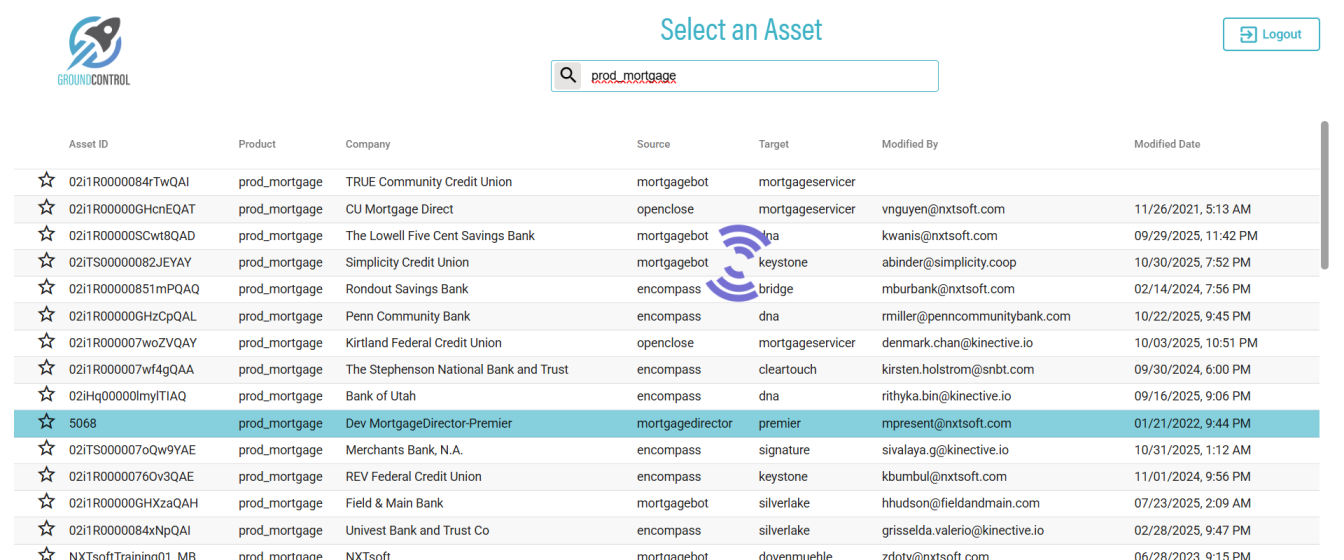Image resolution: width=1344 pixels, height=560 pixels.
Task: Click the signature target cell
Action: tap(784, 450)
